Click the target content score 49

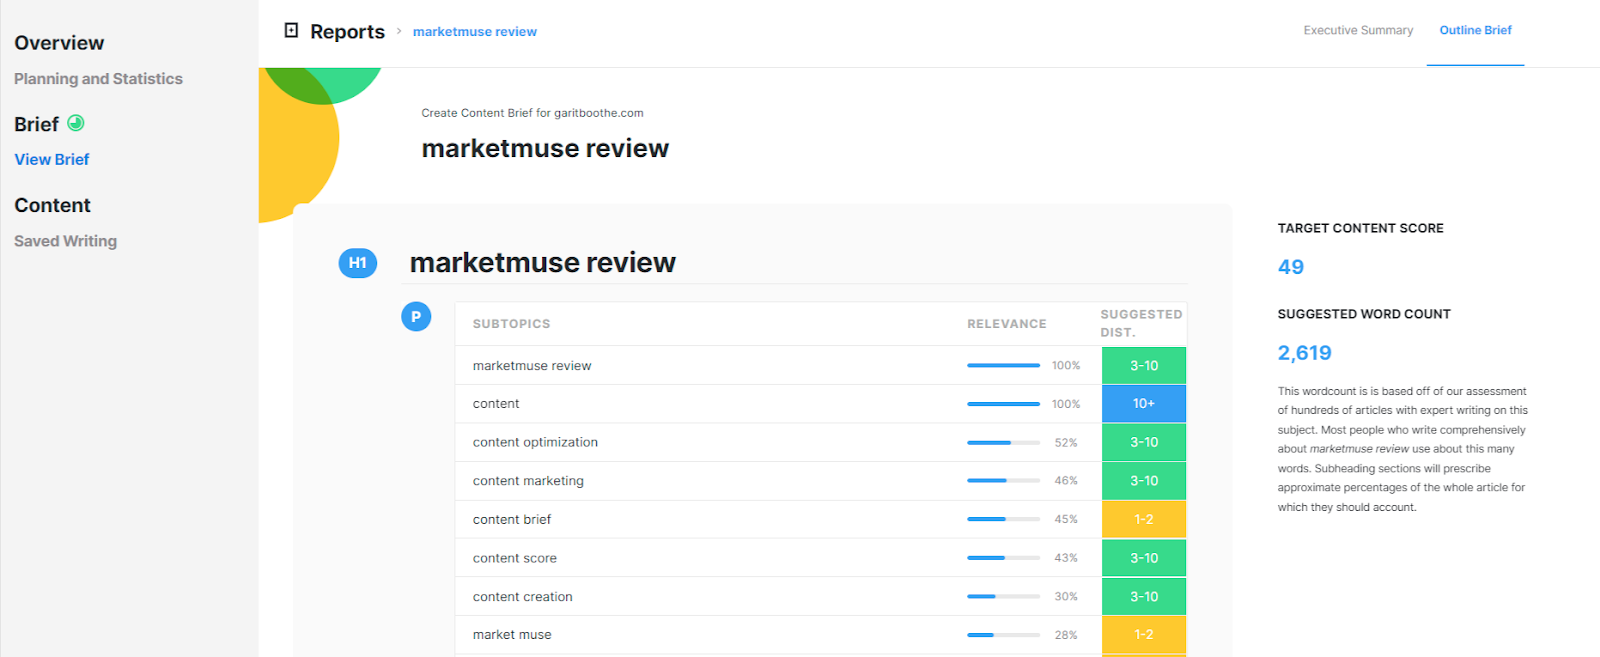[x=1291, y=267]
